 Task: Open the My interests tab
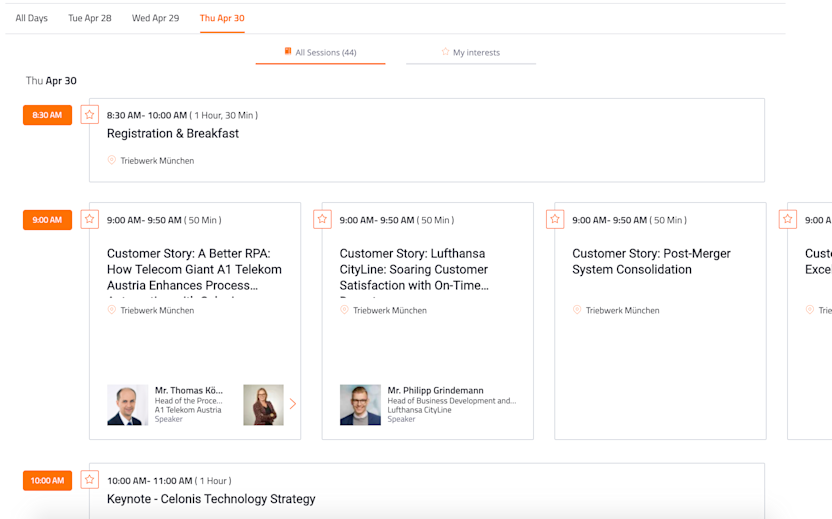(x=471, y=53)
